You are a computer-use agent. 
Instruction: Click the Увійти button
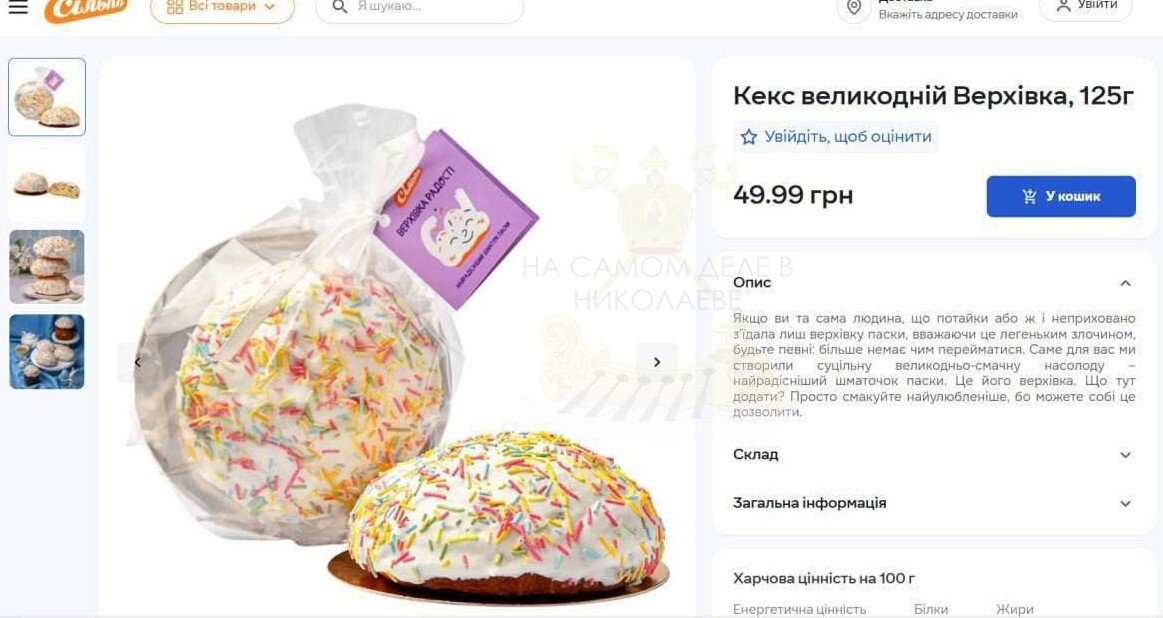pos(1086,7)
